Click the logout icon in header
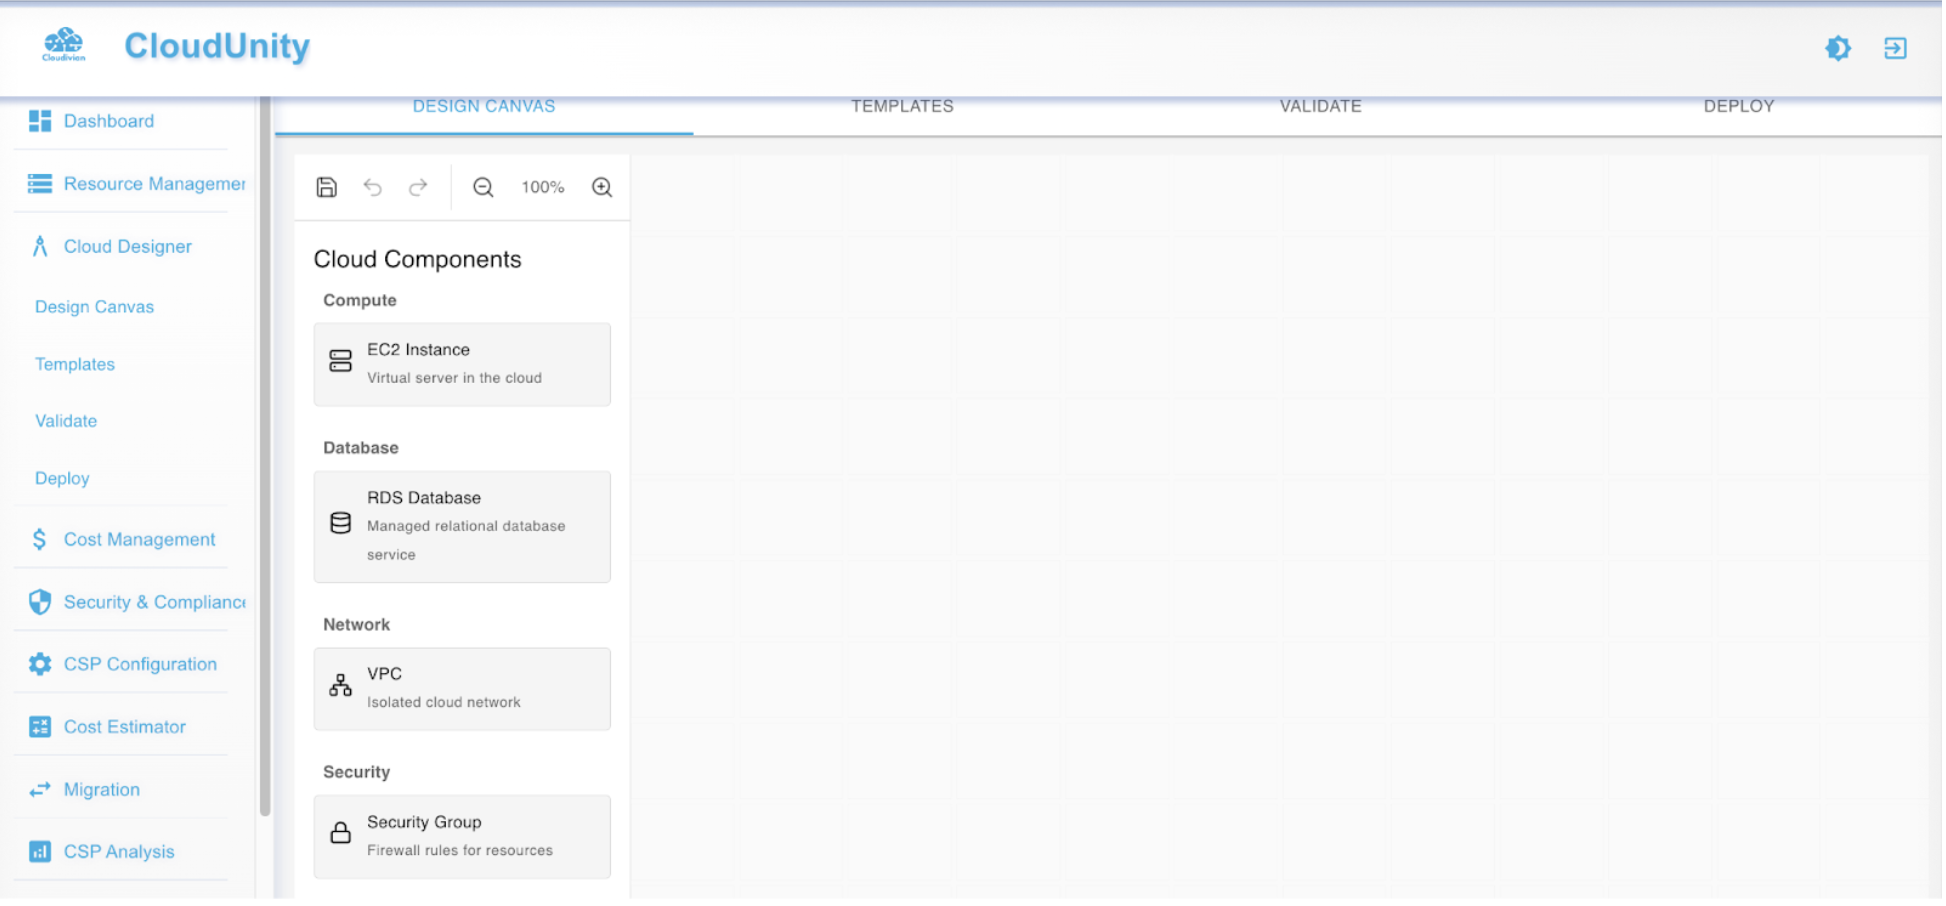 (x=1894, y=48)
